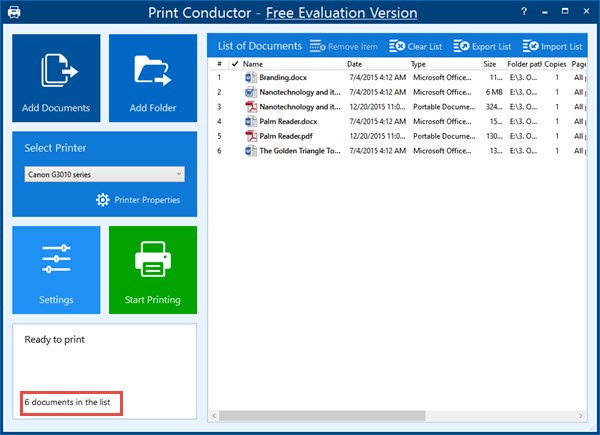Click the printer app icon in title bar
The image size is (600, 435).
pyautogui.click(x=14, y=12)
